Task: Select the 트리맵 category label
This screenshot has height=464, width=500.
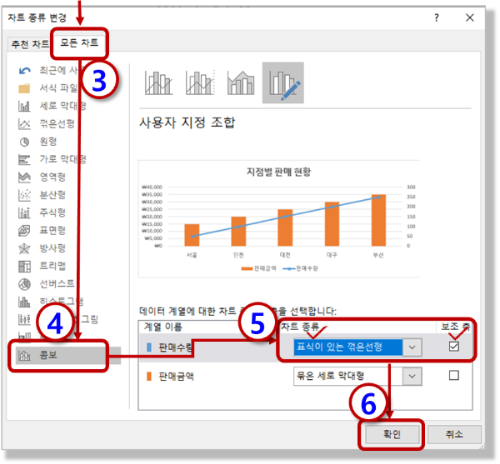Action: (53, 266)
